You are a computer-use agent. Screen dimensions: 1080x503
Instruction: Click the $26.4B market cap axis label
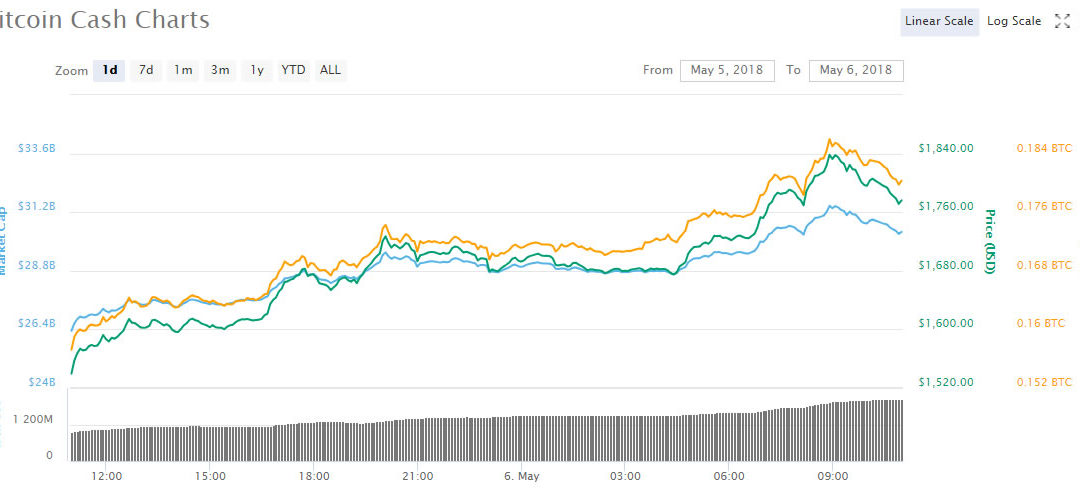[37, 323]
